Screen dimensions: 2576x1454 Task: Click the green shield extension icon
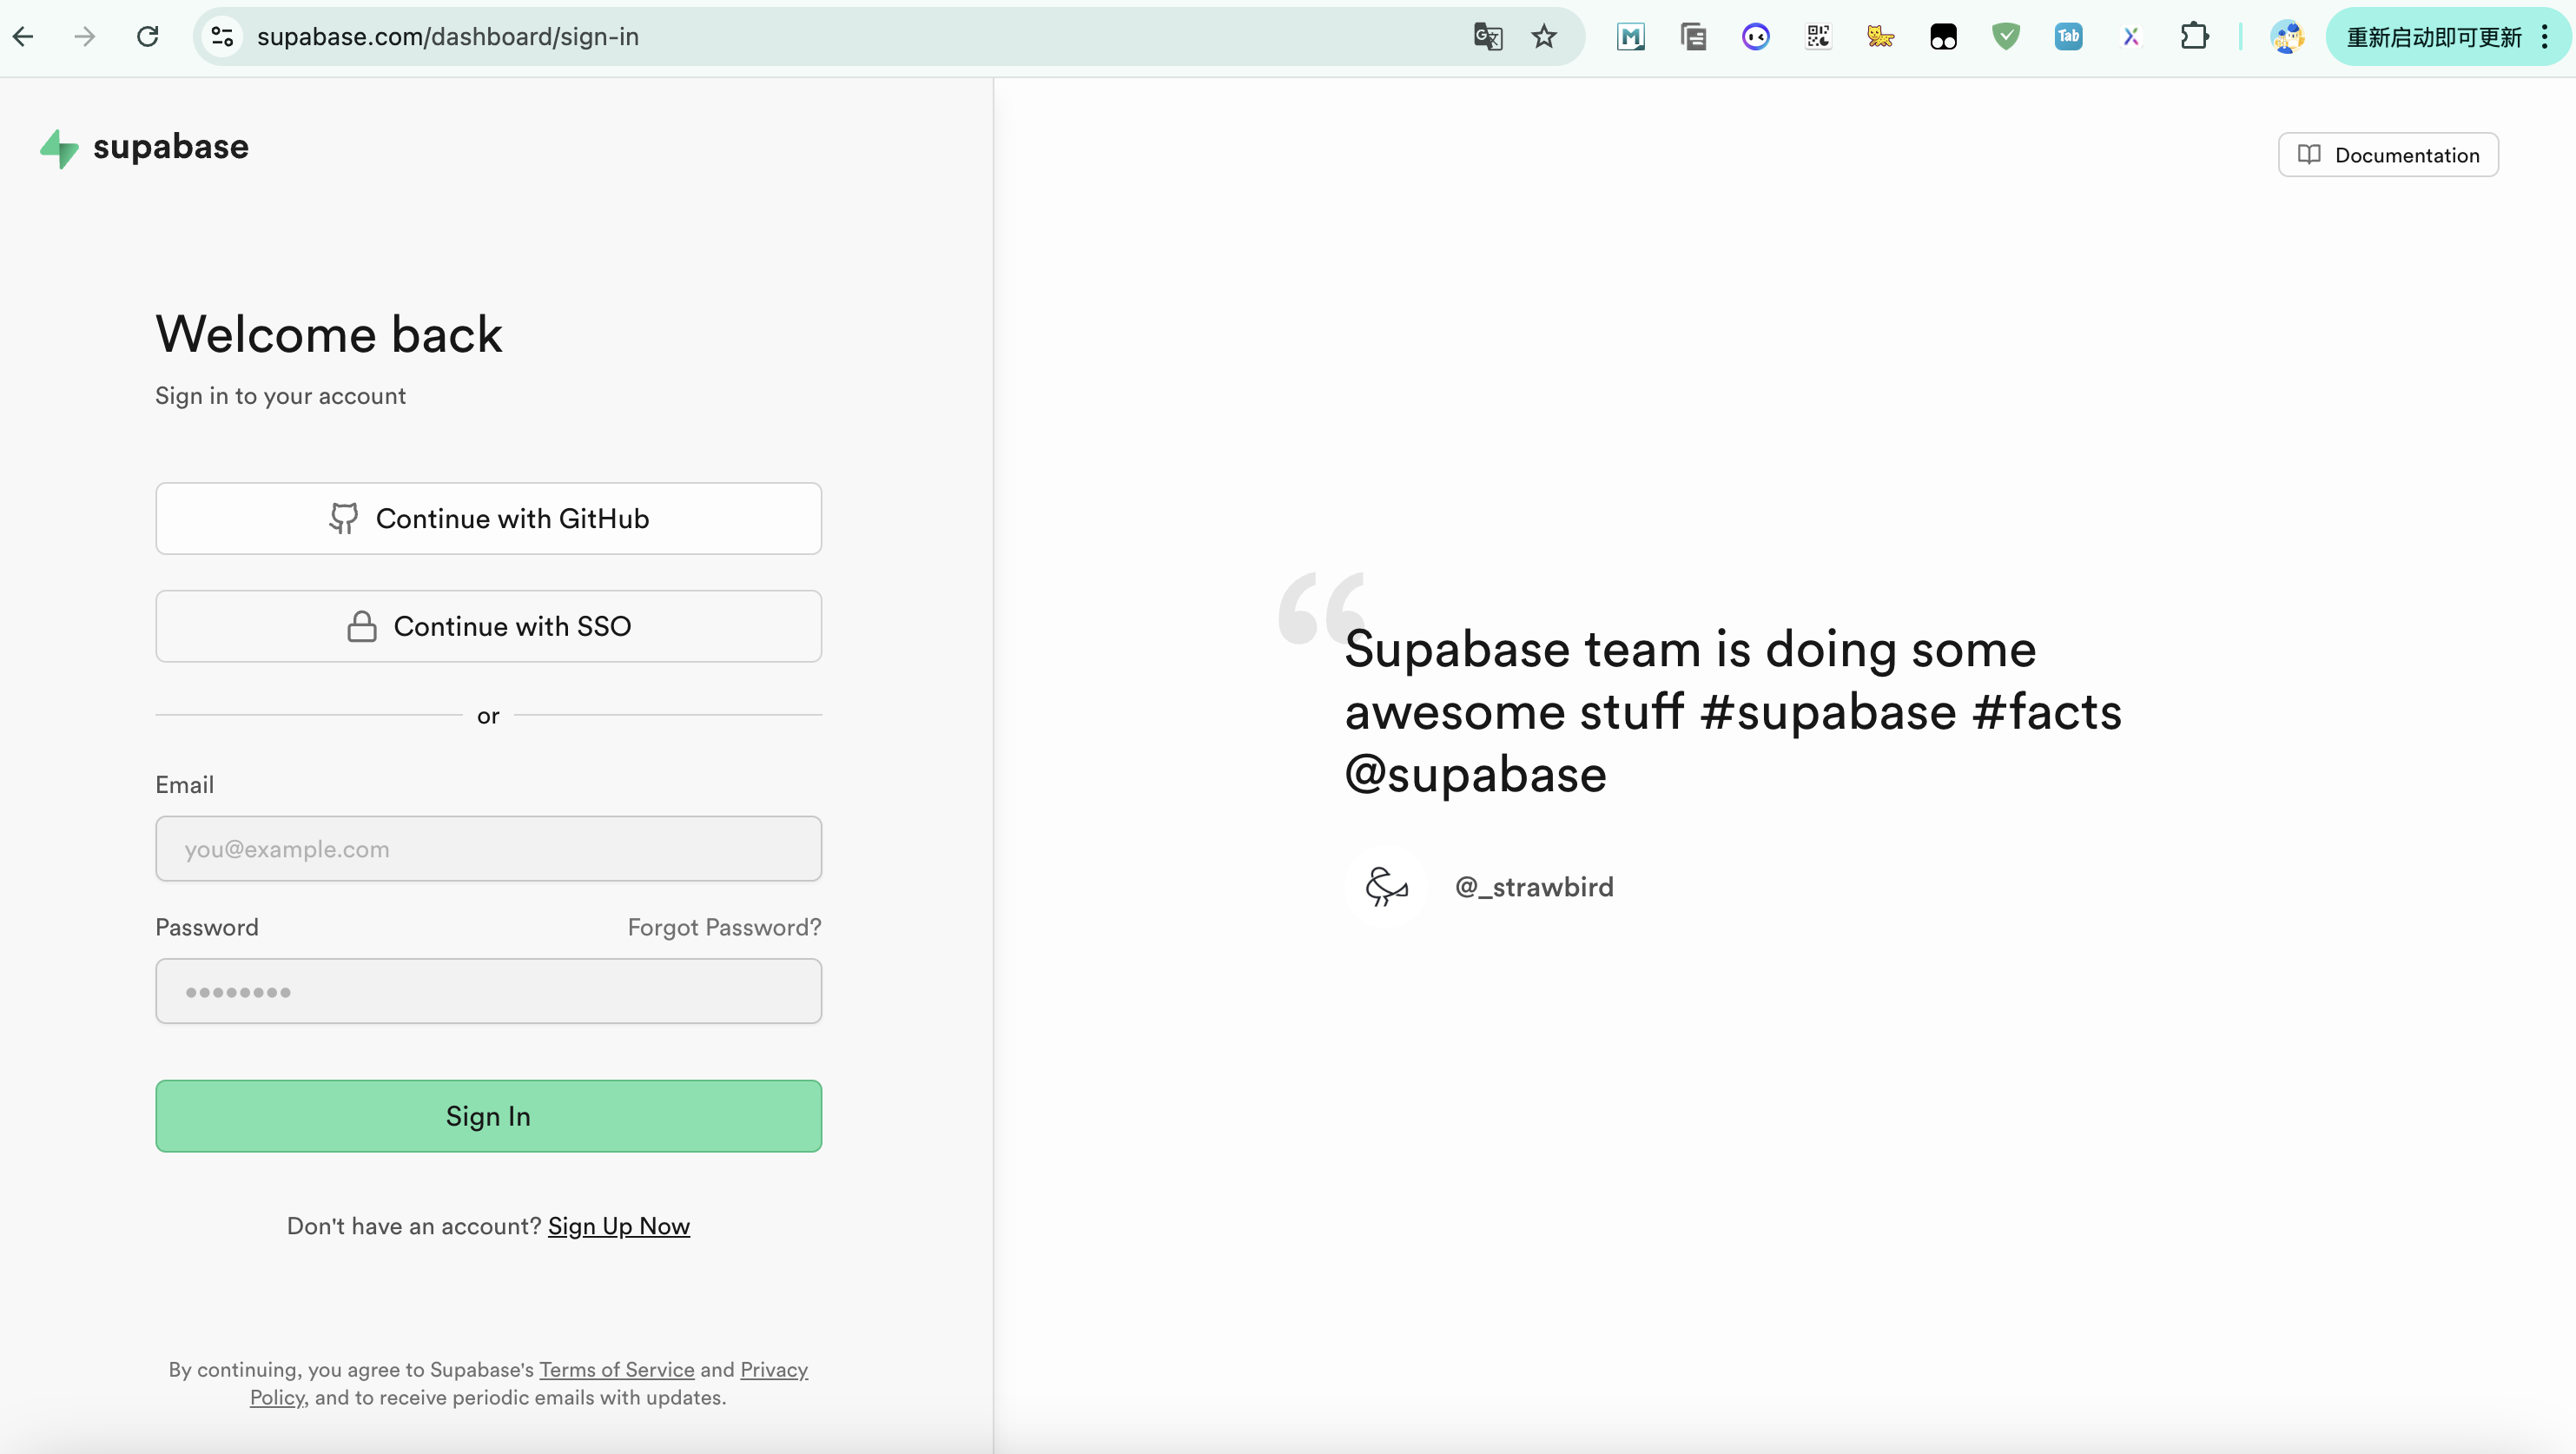[2005, 37]
